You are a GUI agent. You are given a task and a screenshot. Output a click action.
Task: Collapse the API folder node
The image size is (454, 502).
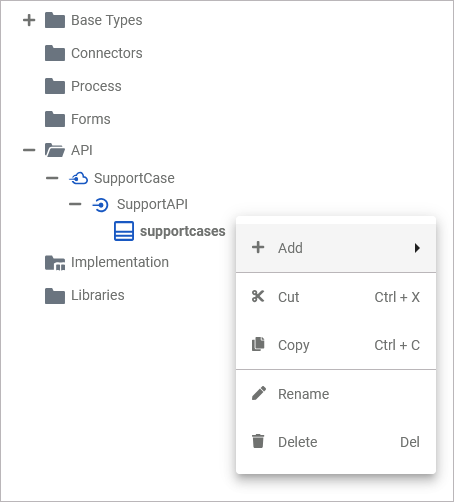[x=29, y=150]
